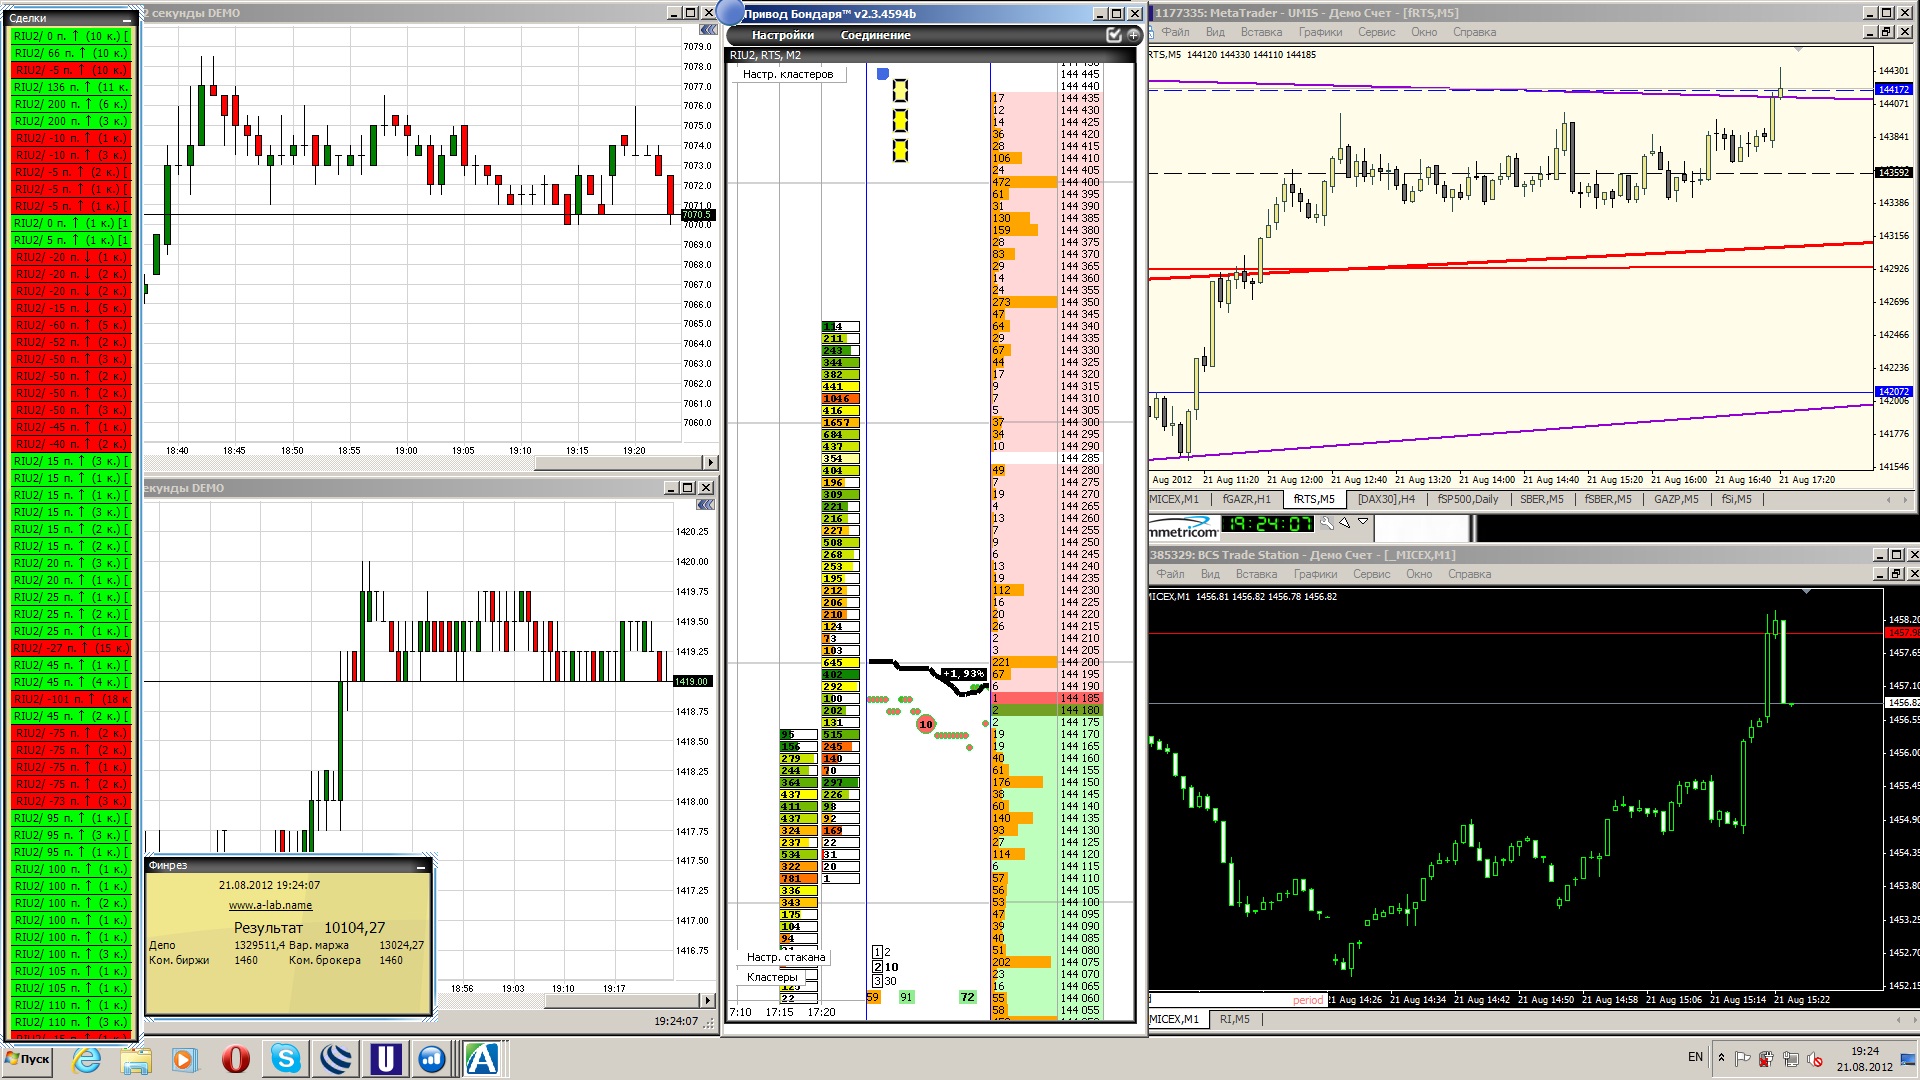Click the Настр. кластеров button
The image size is (1920, 1080).
(x=788, y=74)
